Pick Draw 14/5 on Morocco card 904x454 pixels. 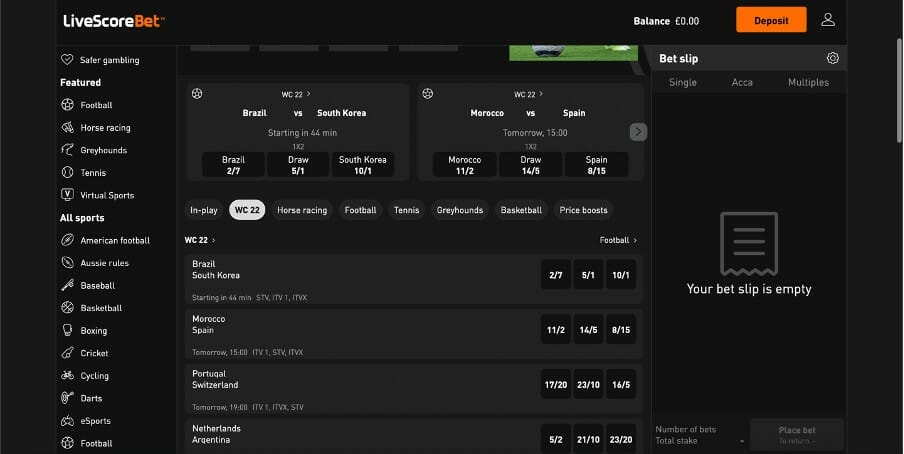click(530, 165)
